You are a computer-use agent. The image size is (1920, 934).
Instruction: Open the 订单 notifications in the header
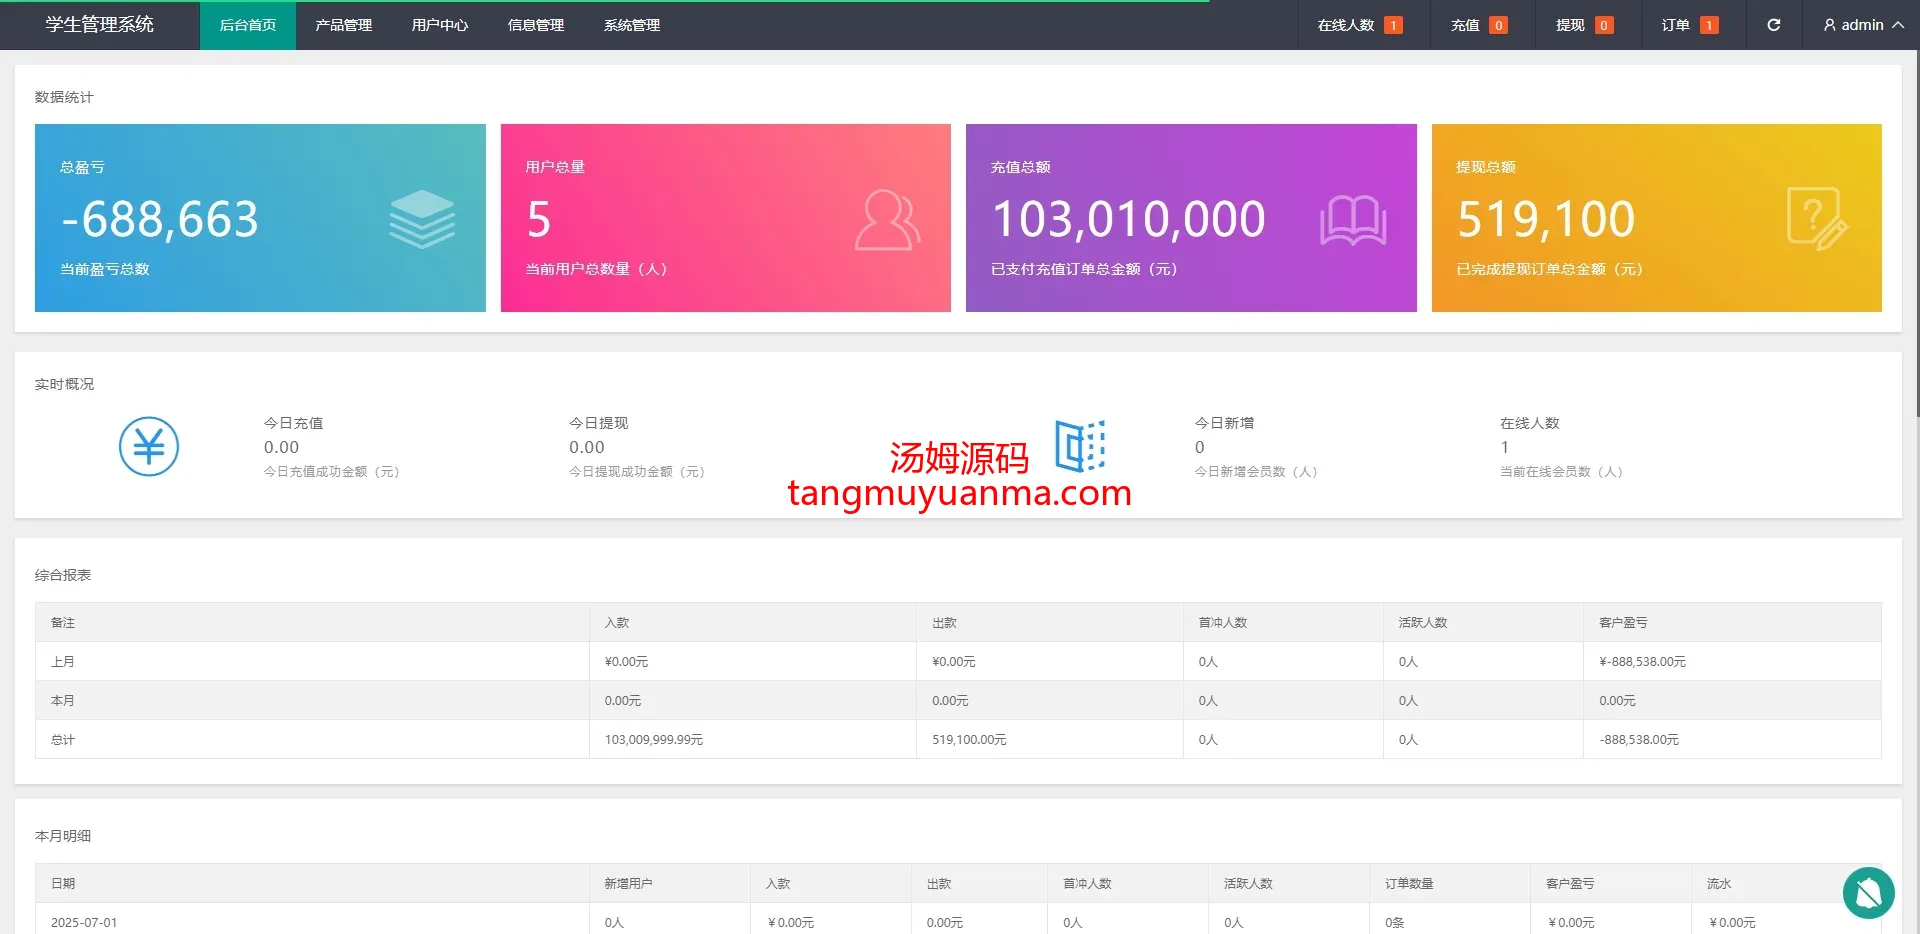pos(1689,25)
